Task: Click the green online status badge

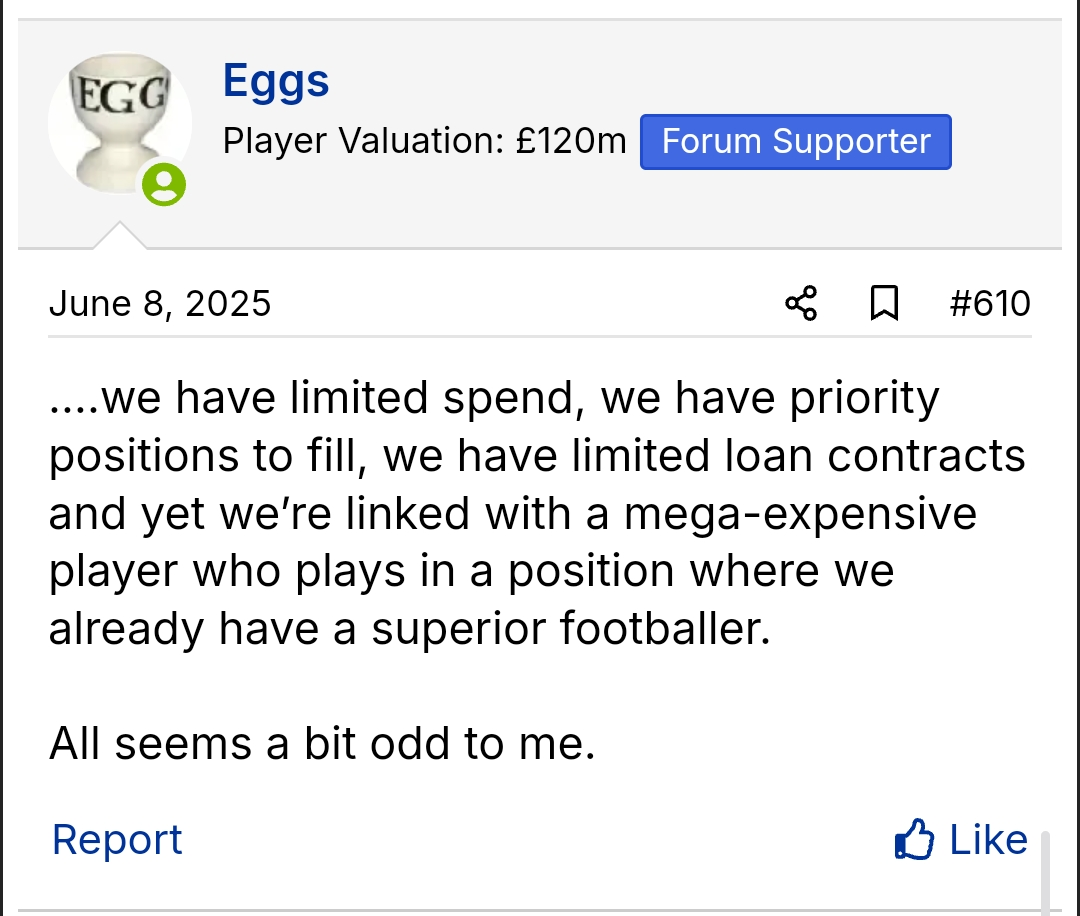Action: [163, 184]
